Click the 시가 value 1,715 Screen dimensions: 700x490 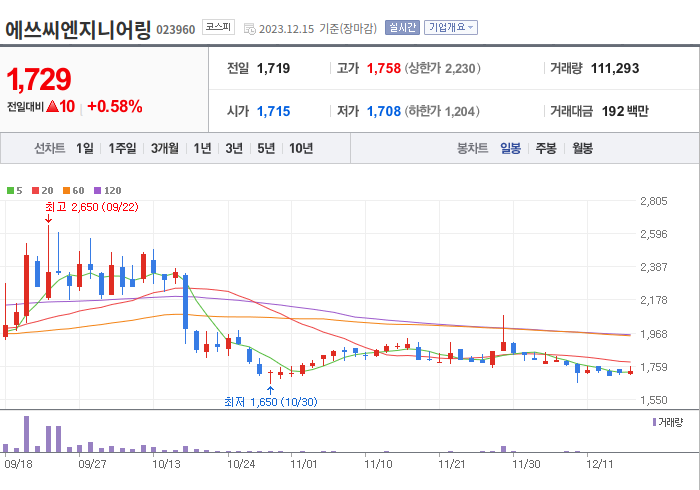point(273,111)
